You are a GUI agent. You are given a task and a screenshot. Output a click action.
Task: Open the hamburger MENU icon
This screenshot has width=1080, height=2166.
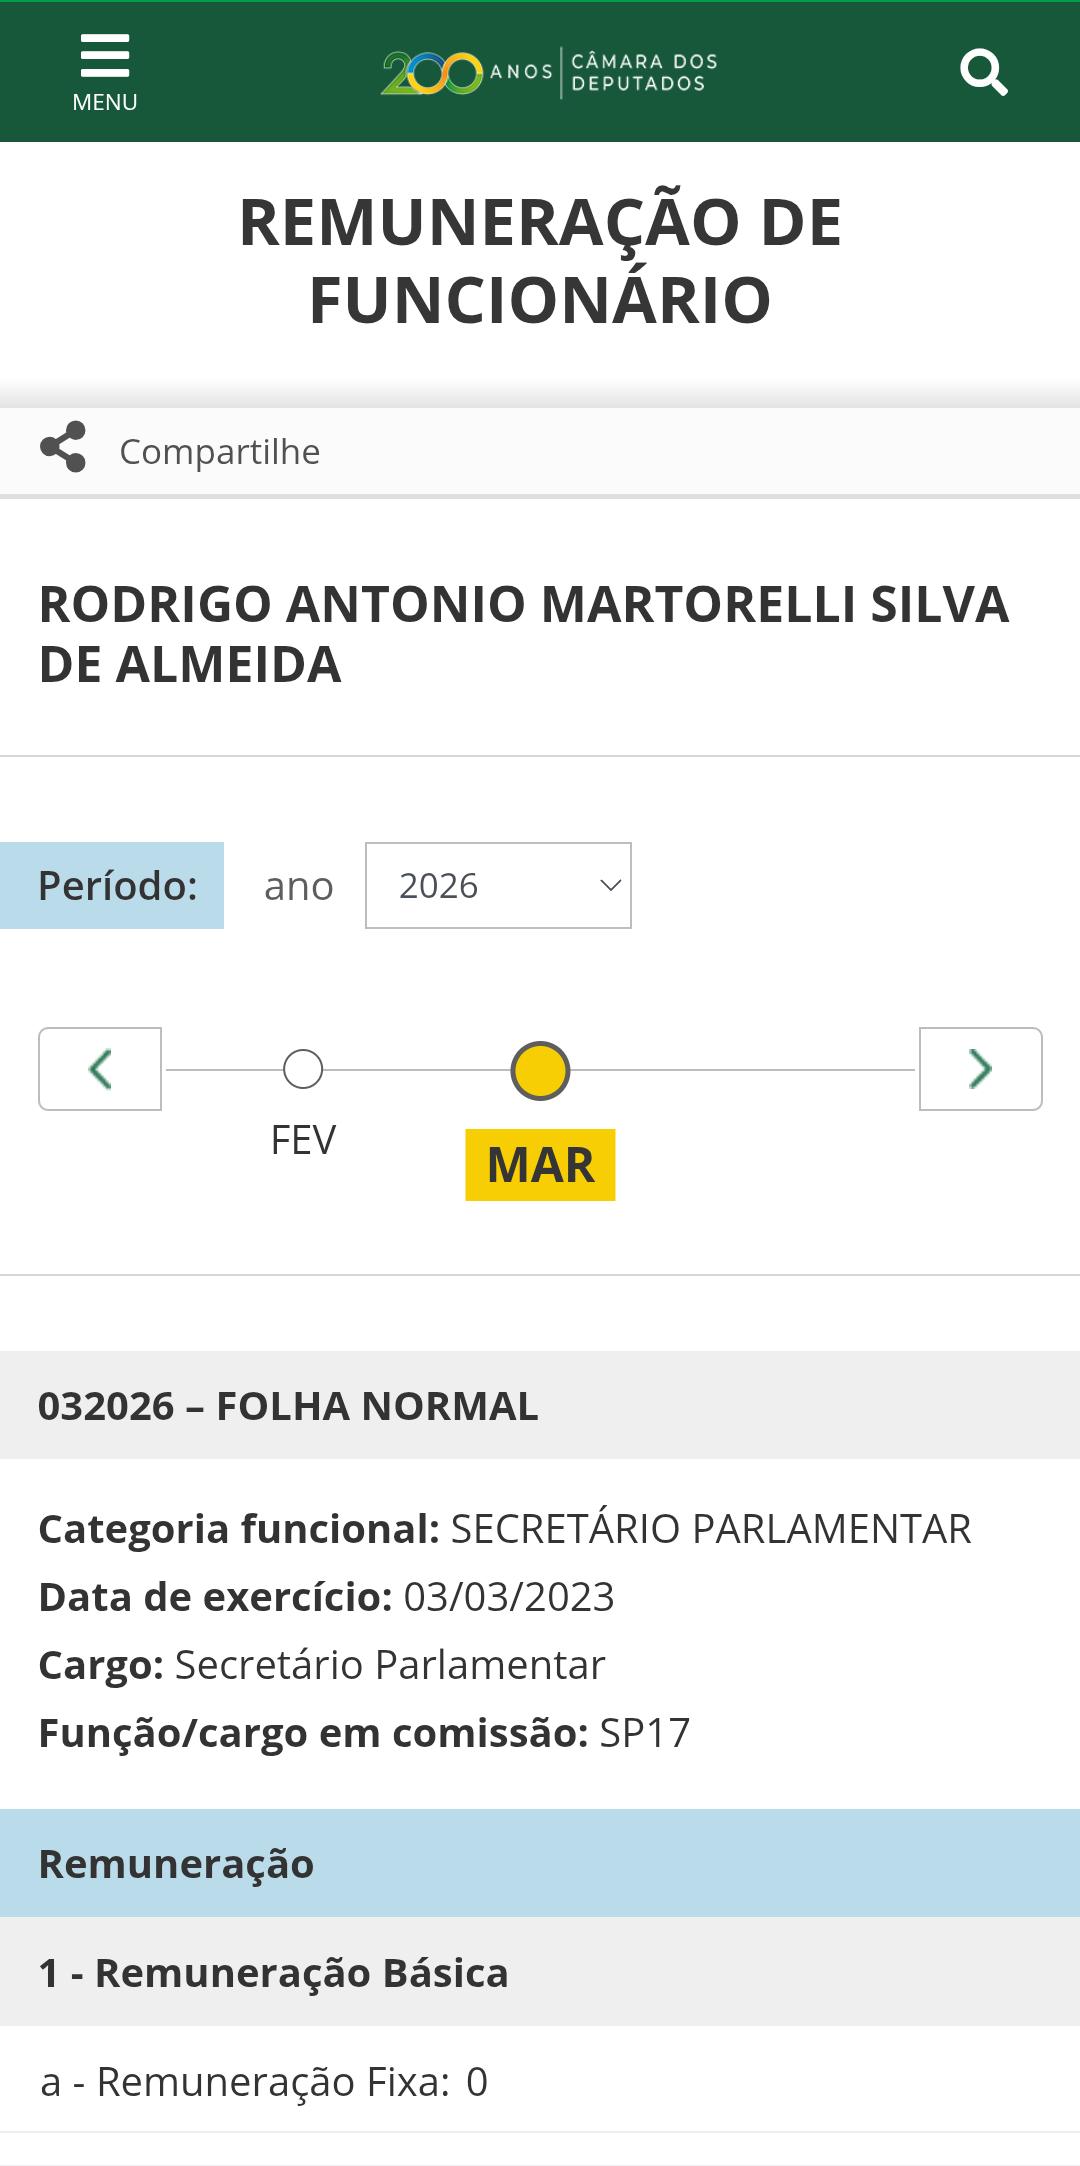[105, 56]
